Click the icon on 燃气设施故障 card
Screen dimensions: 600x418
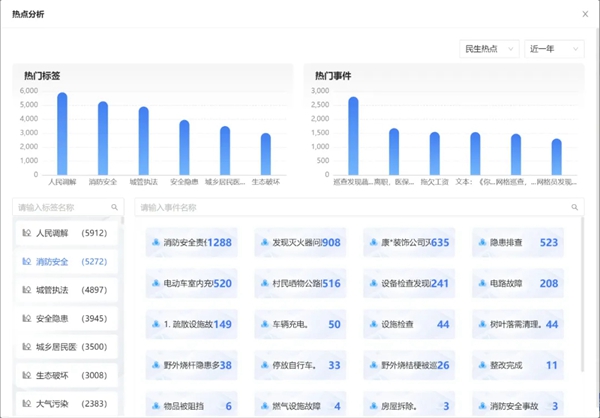264,406
